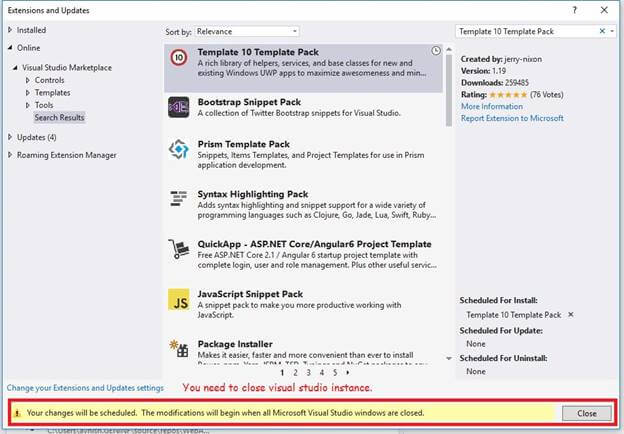Click the Bootstrap Snippet Pack icon

point(179,107)
